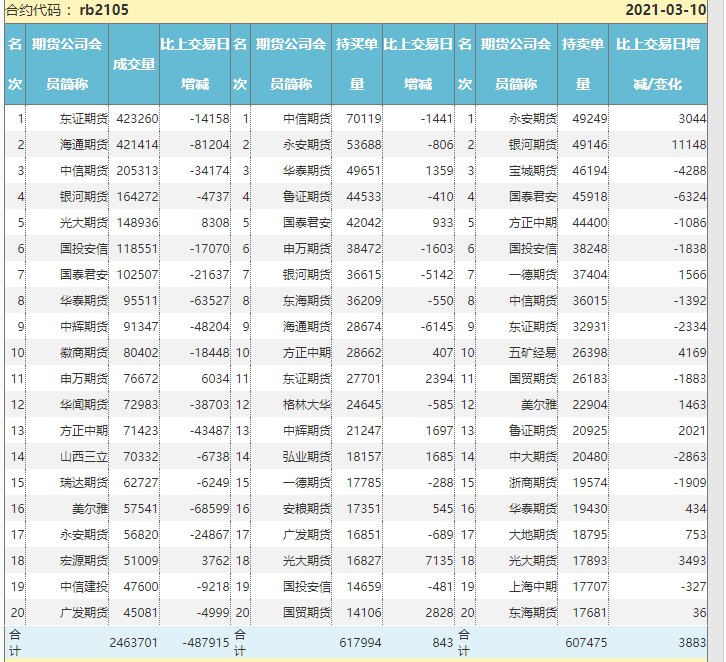The image size is (726, 662).
Task: Select 美尔雅 in the short ranking
Action: pyautogui.click(x=538, y=405)
